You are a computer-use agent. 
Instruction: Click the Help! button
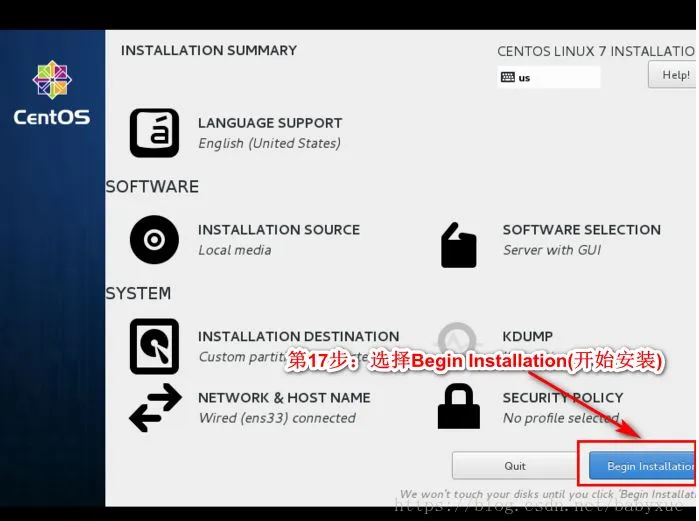(672, 75)
